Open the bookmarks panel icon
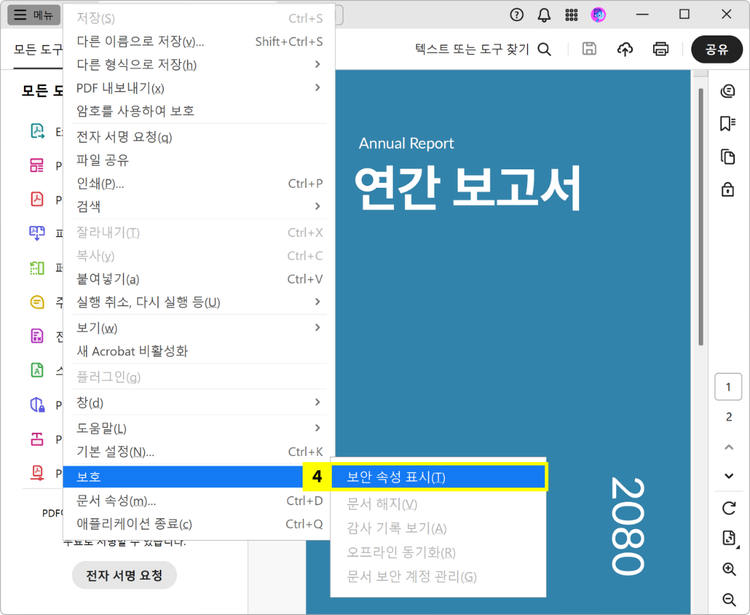This screenshot has width=750, height=615. point(728,123)
